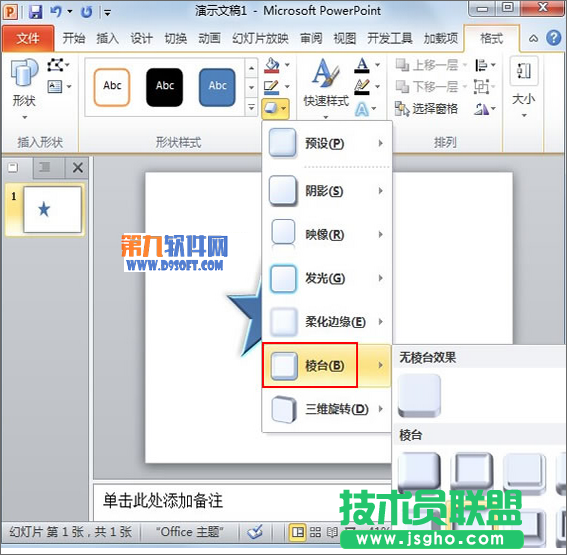
Task: Click the 上移一层 bring forward button
Action: point(431,65)
